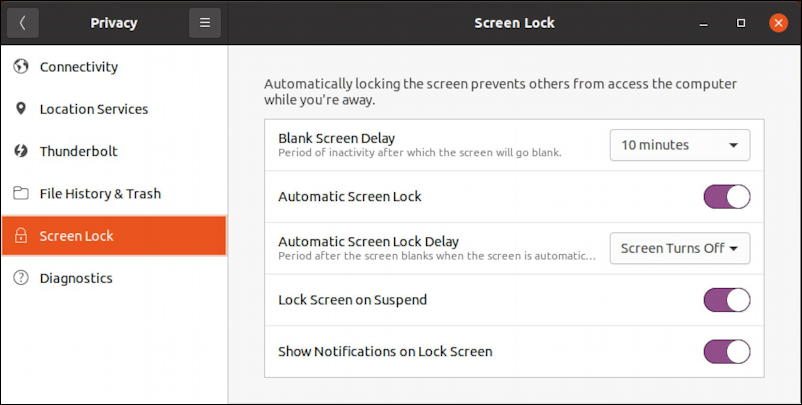Screen dimensions: 802x405
Task: Click the Diagnostics question mark icon
Action: click(21, 278)
